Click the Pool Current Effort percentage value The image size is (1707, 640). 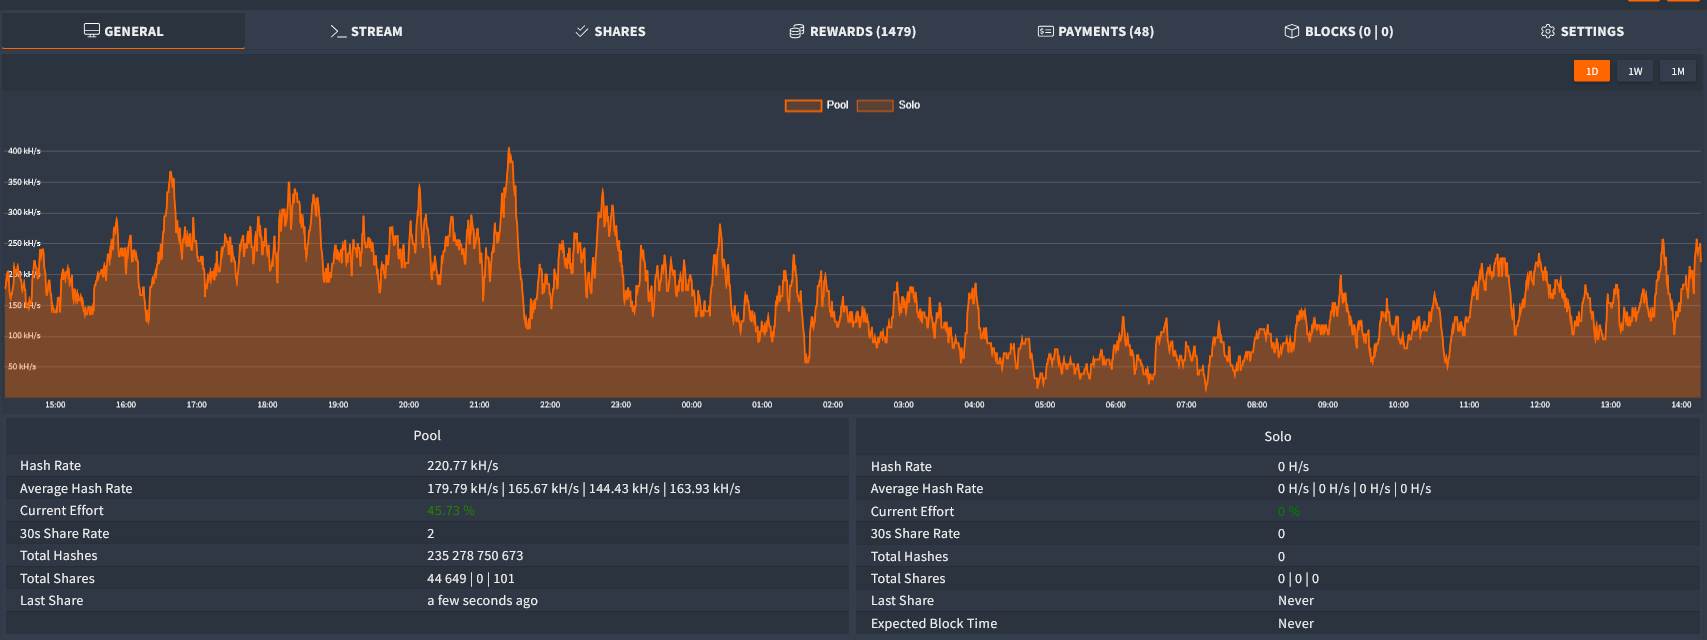[x=451, y=511]
